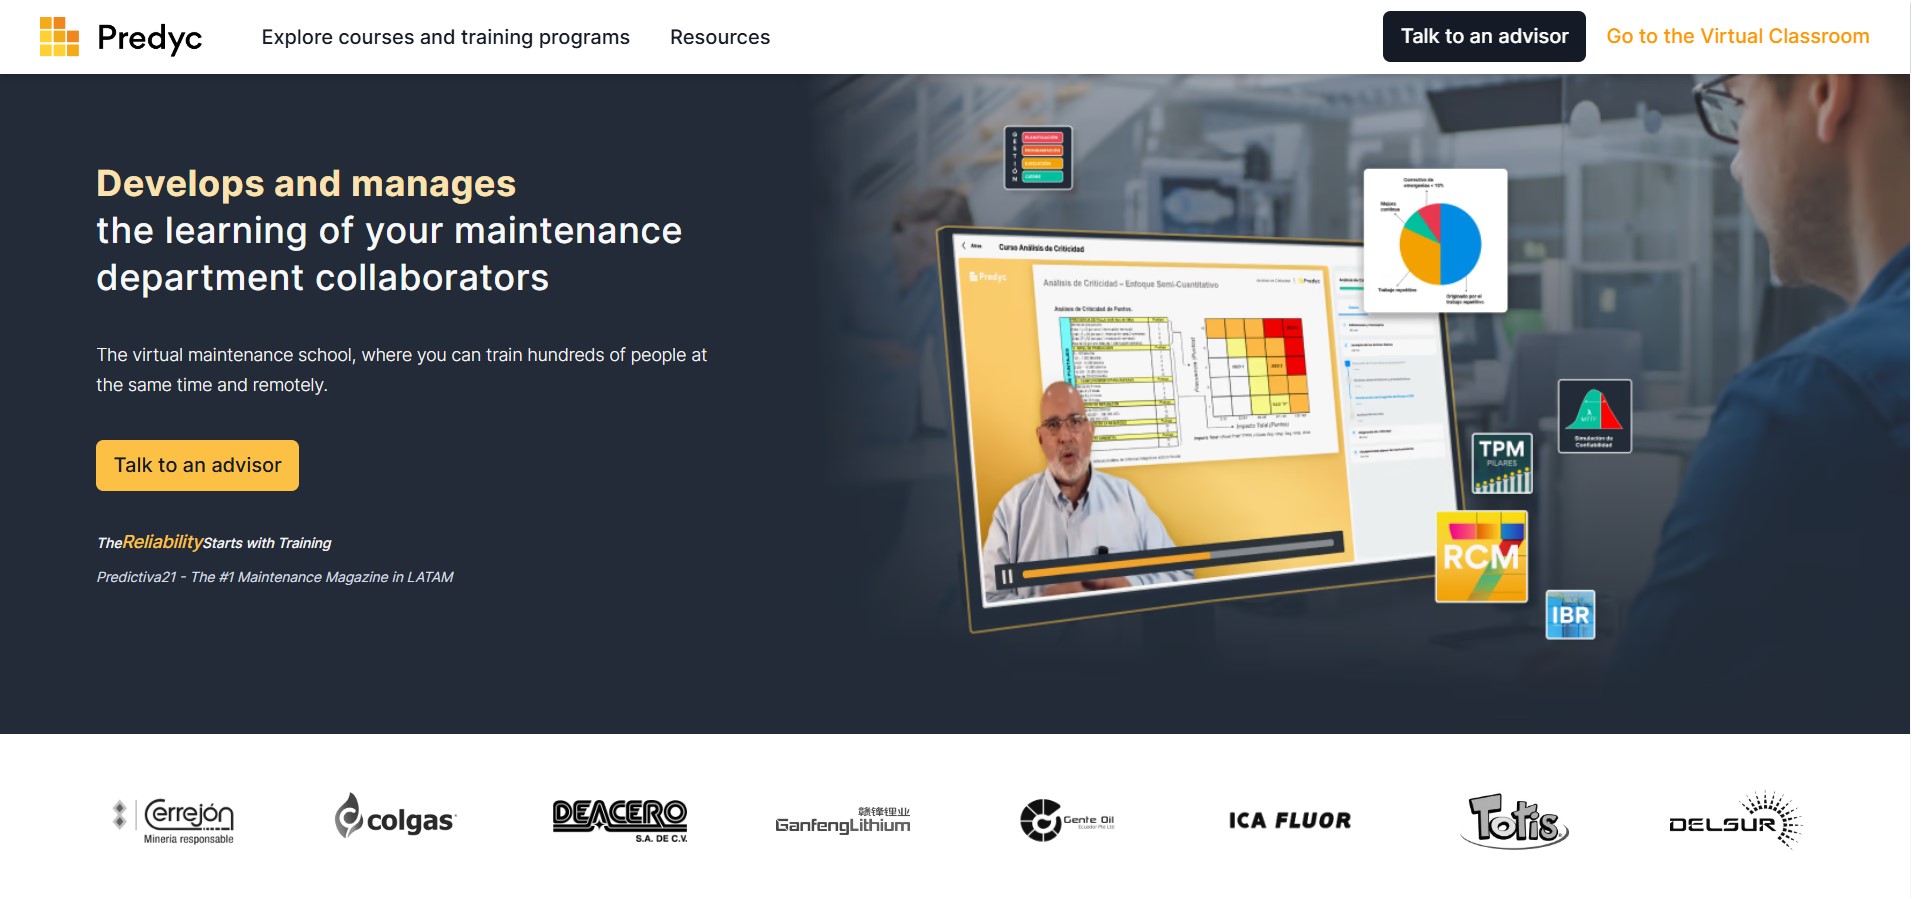Click the Cerrejón logo
Viewport: 1911px width, 898px height.
point(177,820)
